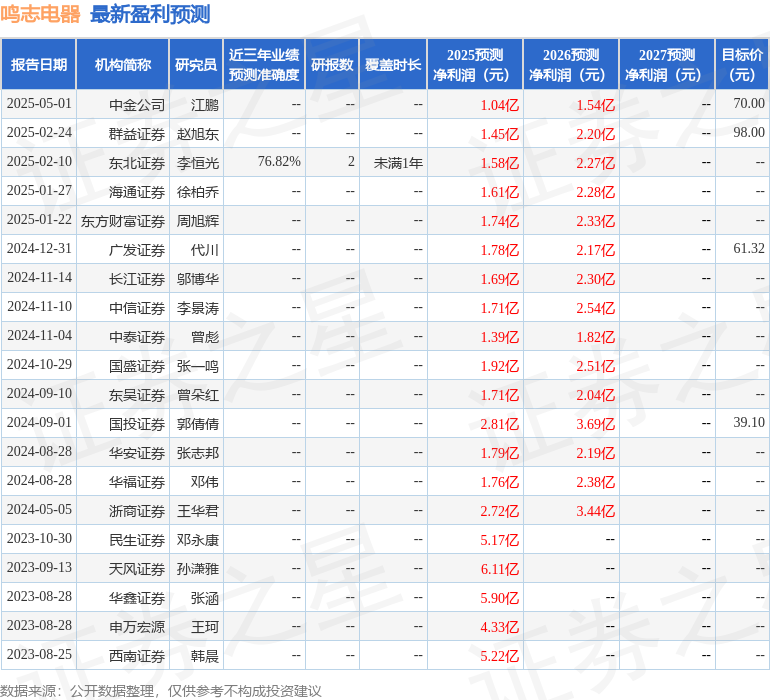The width and height of the screenshot is (770, 700).
Task: Click the 2025 forecast 6.11亿
Action: click(499, 568)
